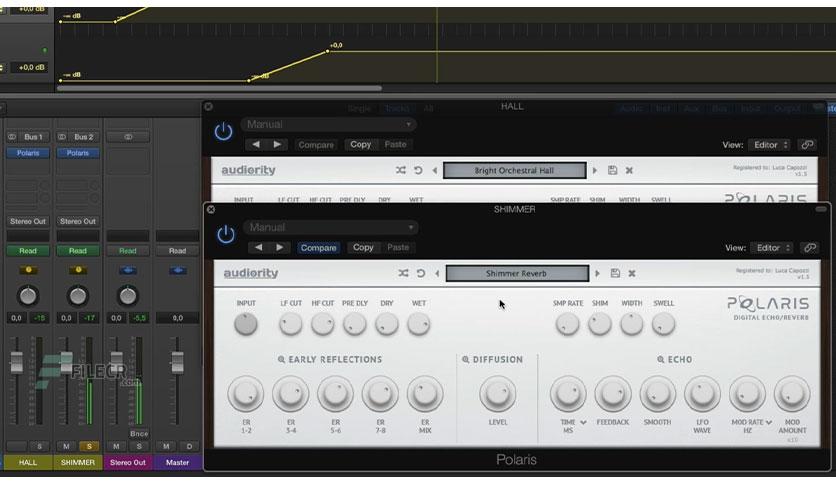Mute the SHIMMER channel strip
This screenshot has height=484, width=836.
(66, 446)
